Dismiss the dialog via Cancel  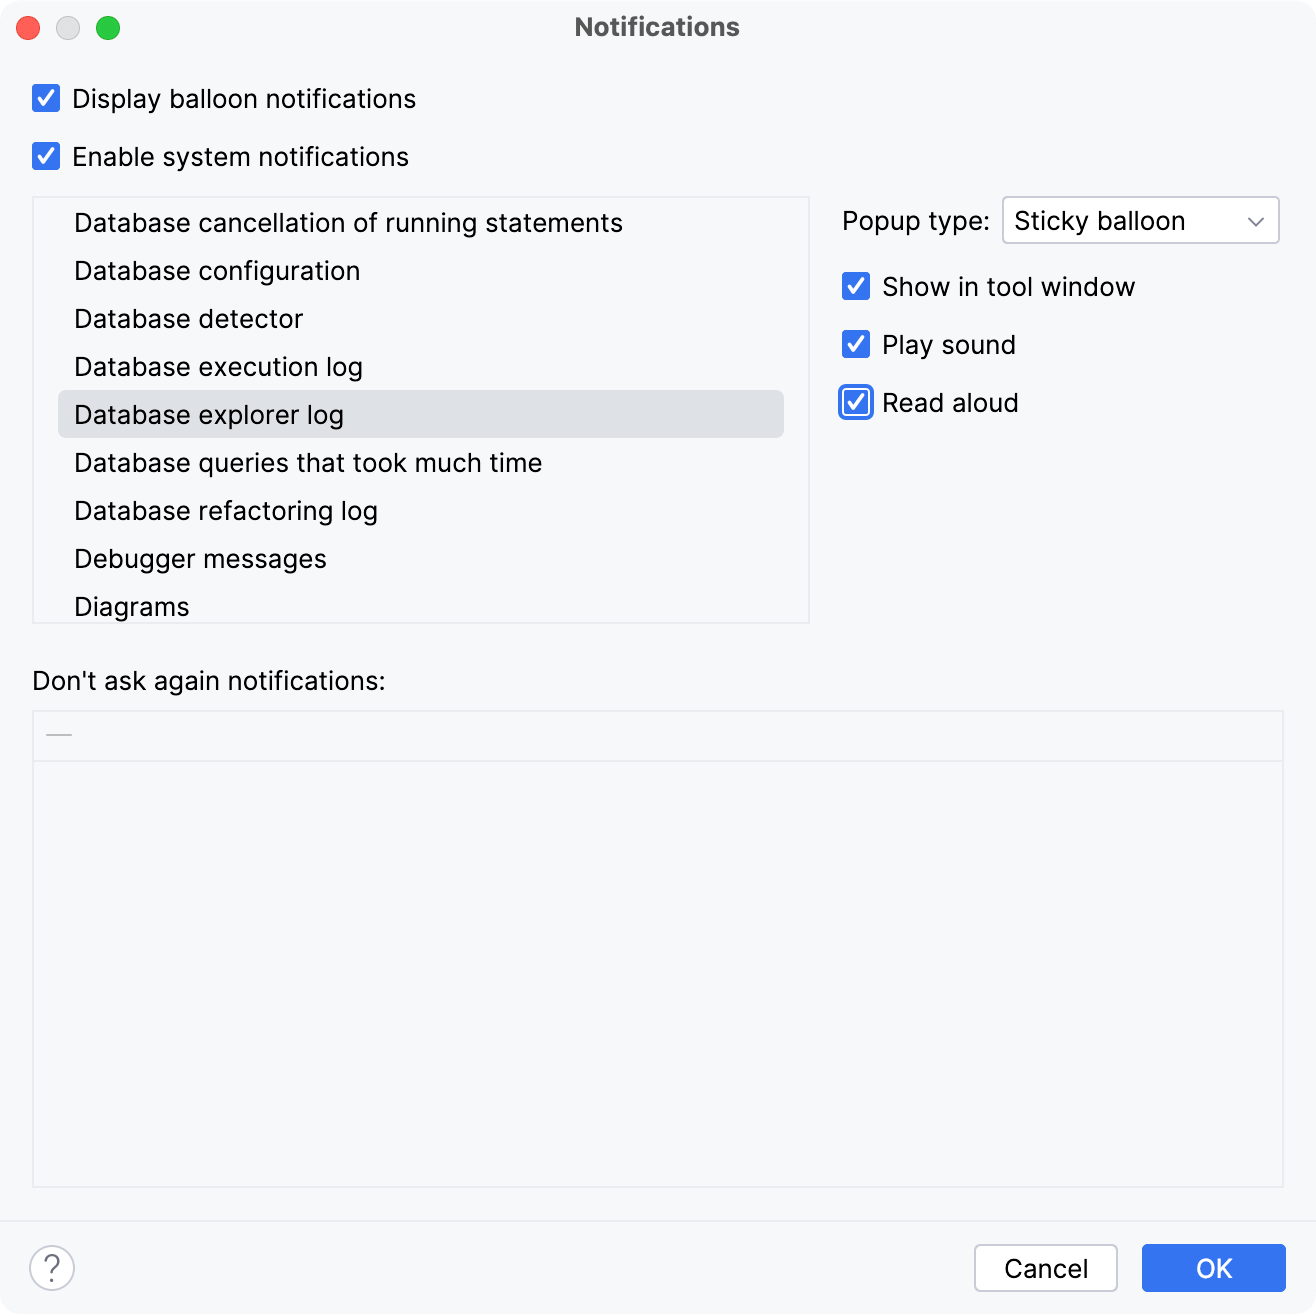point(1045,1268)
